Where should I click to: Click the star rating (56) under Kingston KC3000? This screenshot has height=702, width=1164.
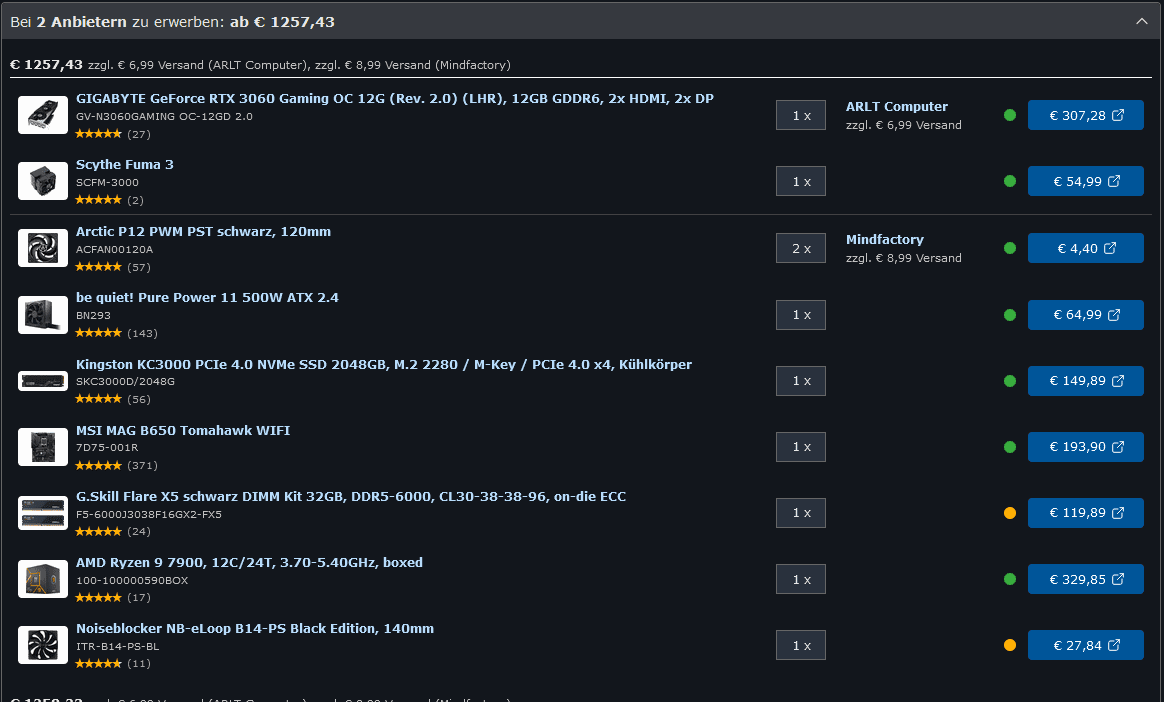(113, 399)
